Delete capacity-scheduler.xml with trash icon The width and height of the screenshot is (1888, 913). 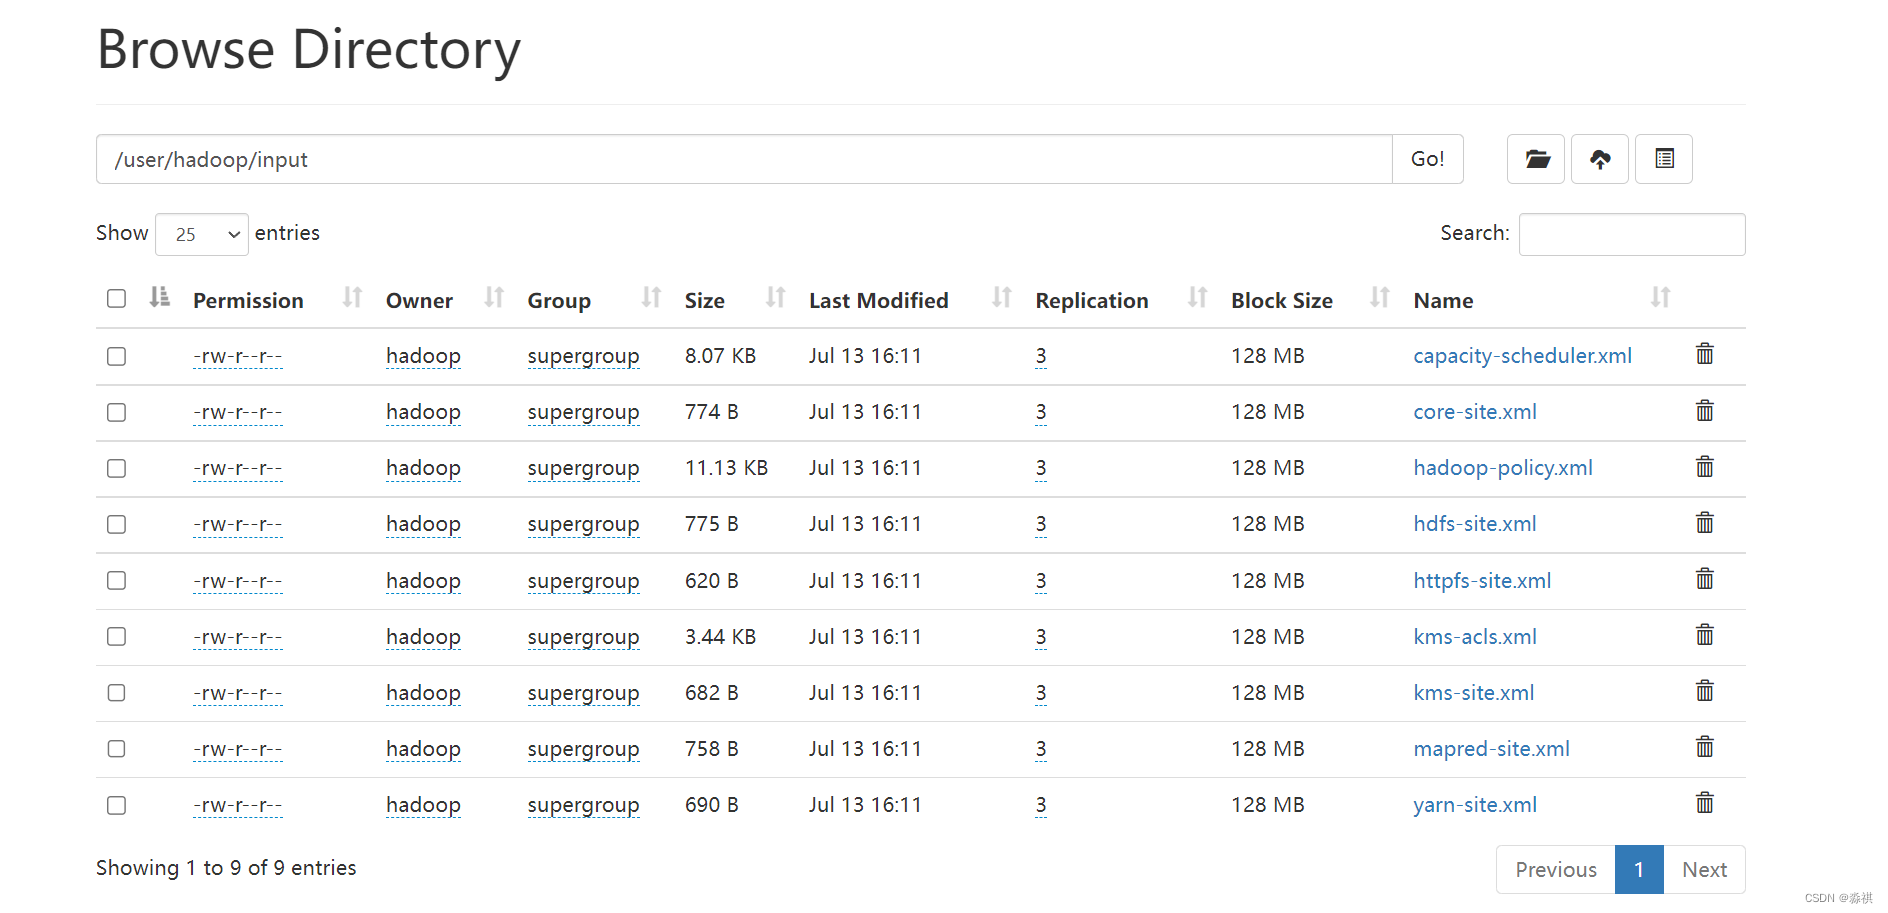1705,354
